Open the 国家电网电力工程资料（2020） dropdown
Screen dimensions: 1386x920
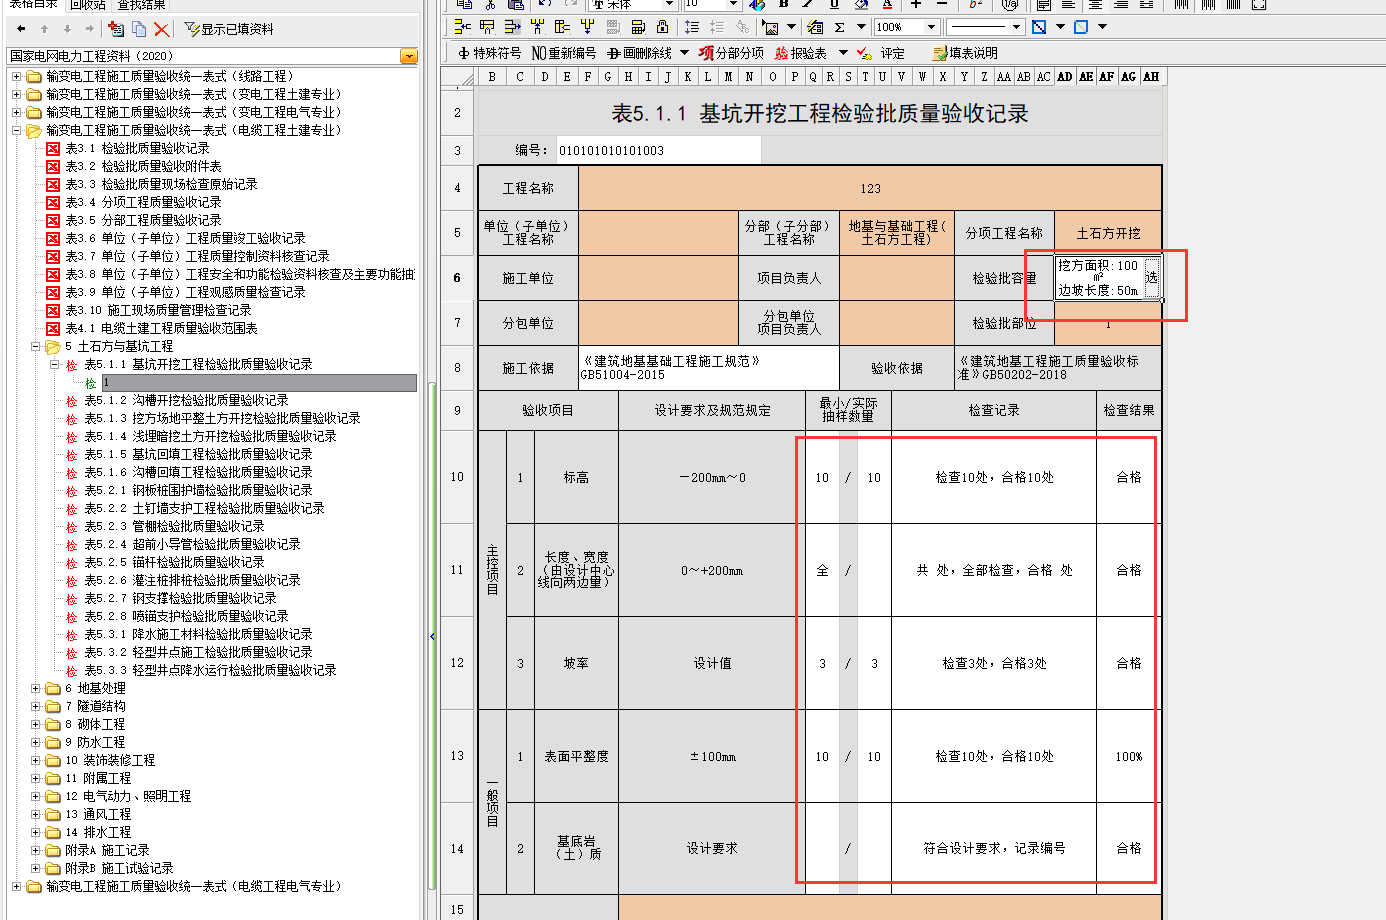click(x=408, y=56)
